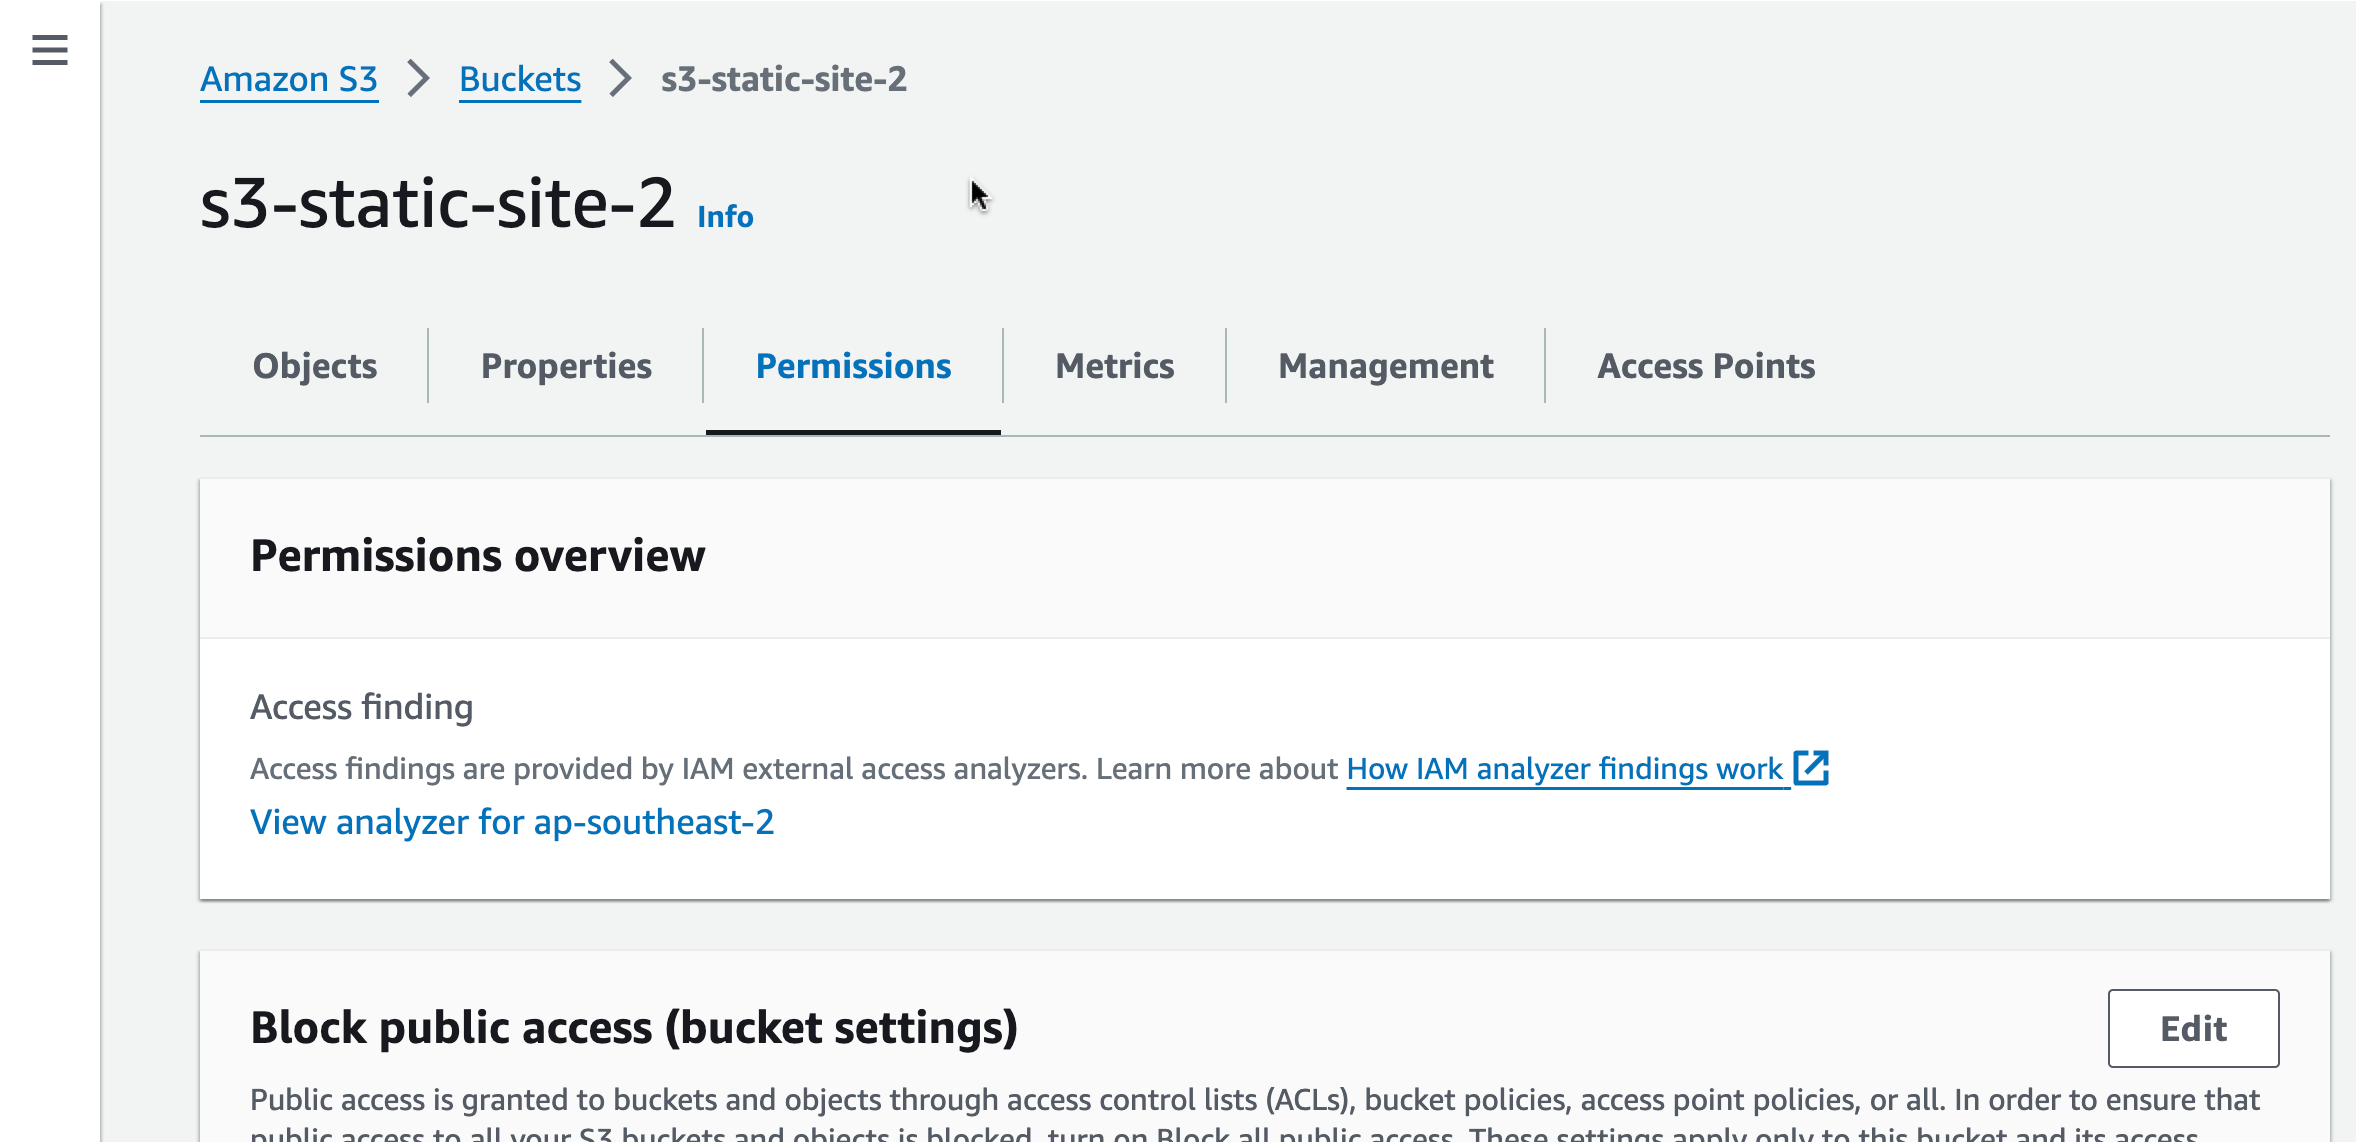Switch to the Objects tab
2356x1142 pixels.
coord(315,366)
